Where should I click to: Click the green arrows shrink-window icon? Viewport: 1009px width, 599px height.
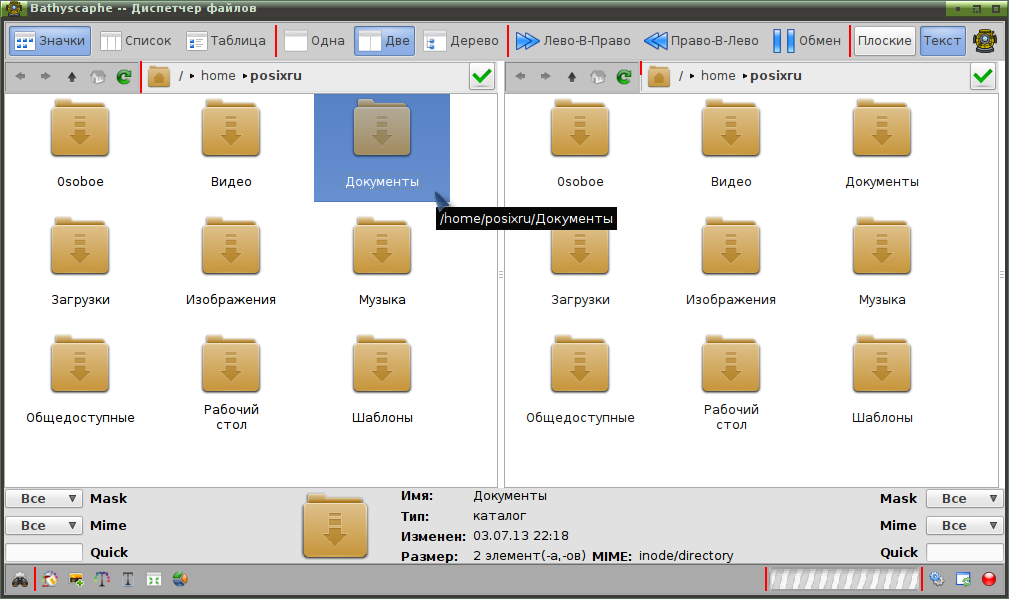coord(154,579)
